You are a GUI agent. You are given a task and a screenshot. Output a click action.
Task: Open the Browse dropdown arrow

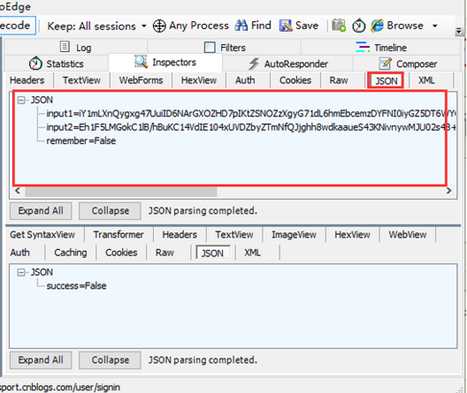(x=435, y=26)
